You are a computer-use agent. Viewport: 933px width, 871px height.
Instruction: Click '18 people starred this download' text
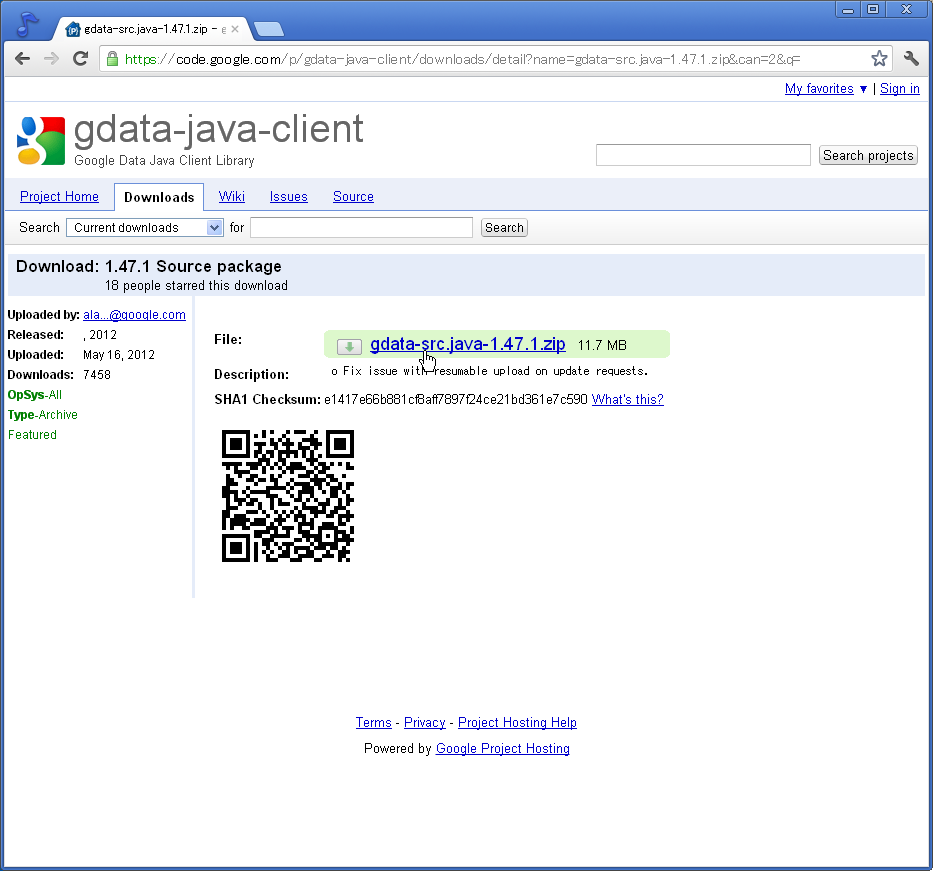(x=196, y=286)
